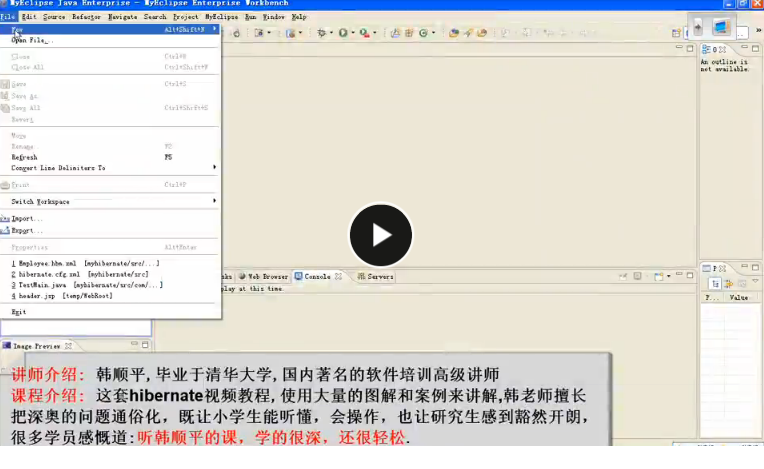
Task: Open the Project menu
Action: [186, 17]
